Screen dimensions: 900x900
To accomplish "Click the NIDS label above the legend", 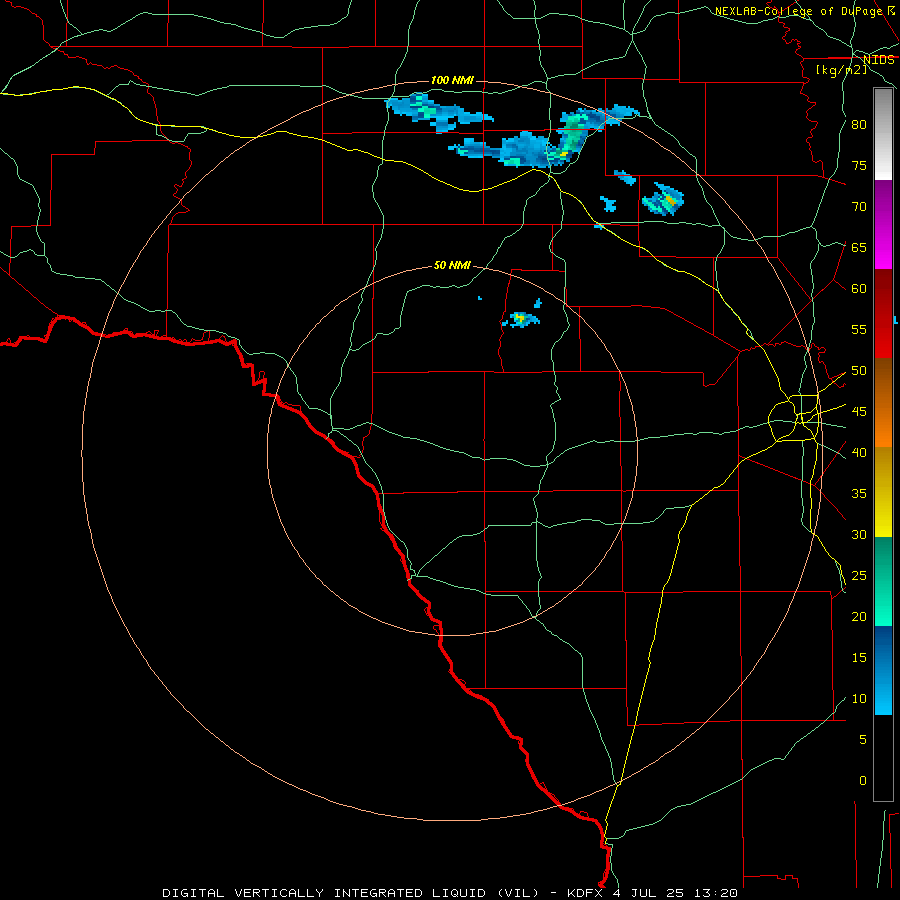I will click(878, 60).
